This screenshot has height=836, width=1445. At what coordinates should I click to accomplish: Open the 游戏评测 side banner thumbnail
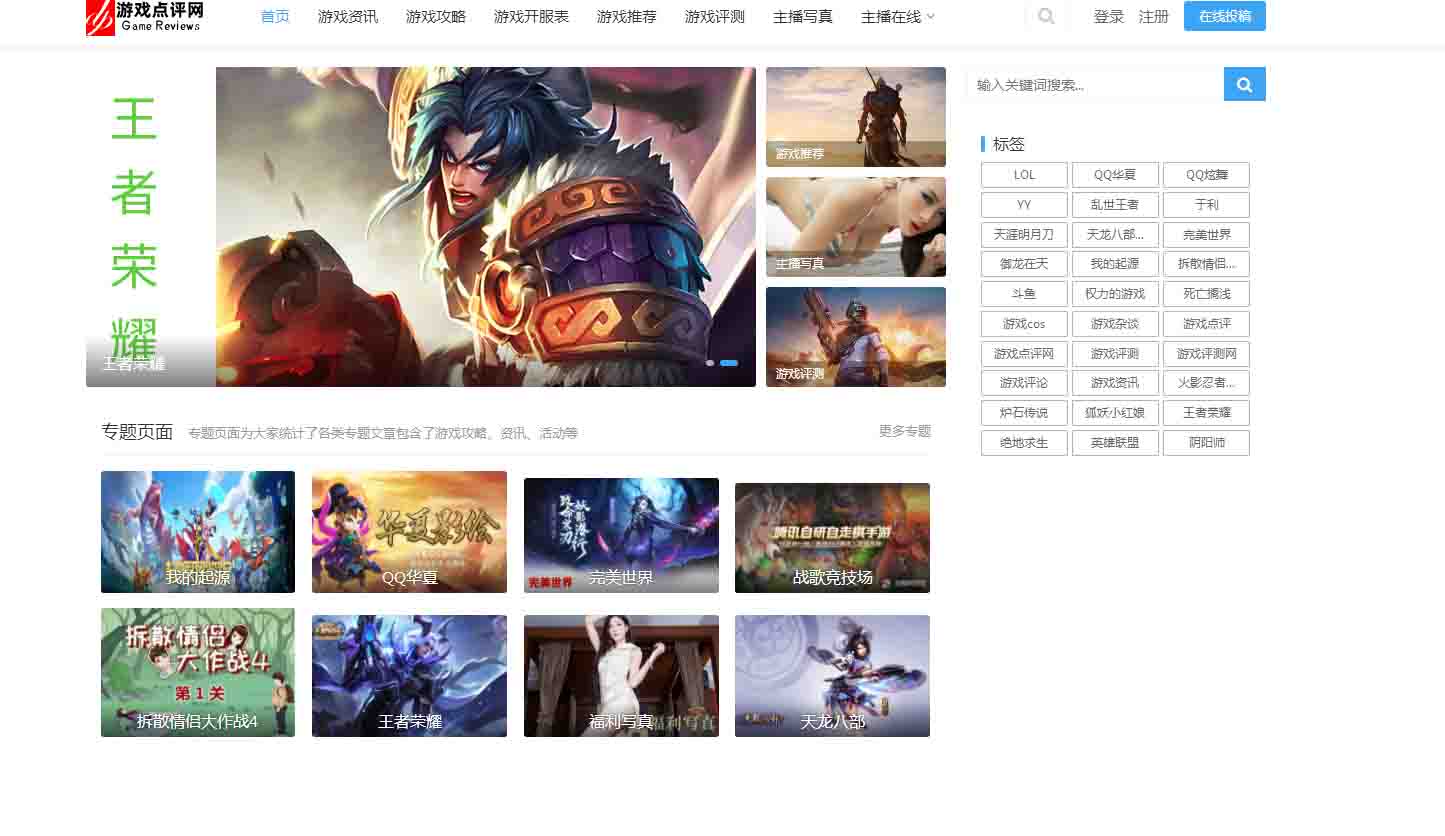pos(856,337)
